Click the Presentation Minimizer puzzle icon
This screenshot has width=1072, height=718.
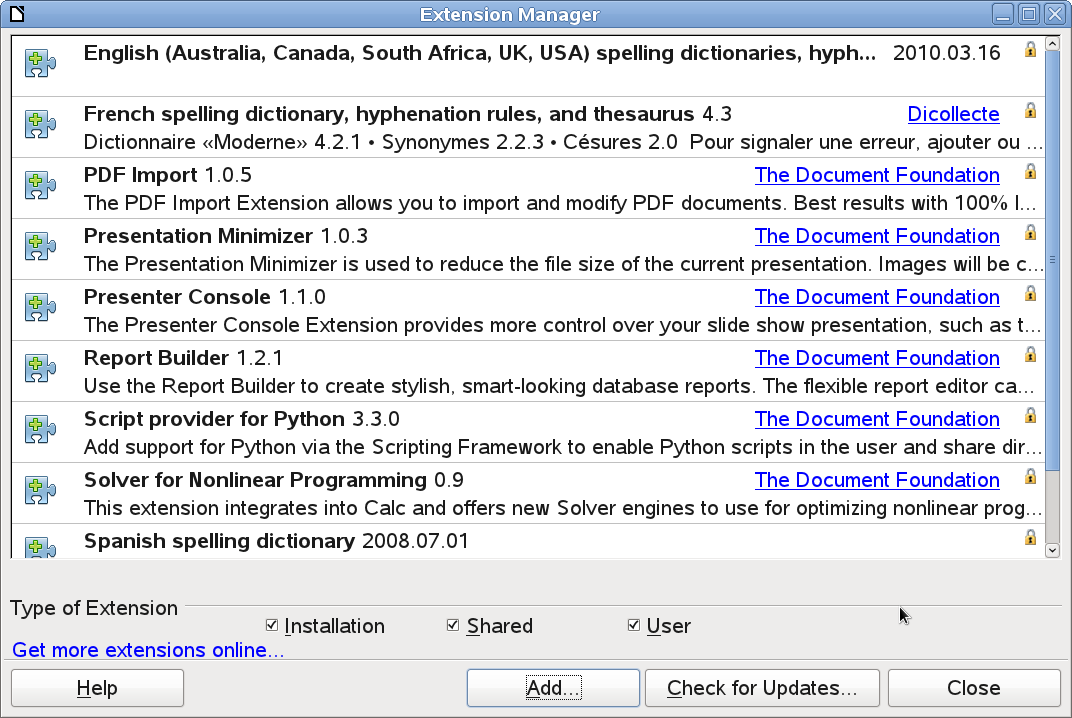(x=40, y=246)
